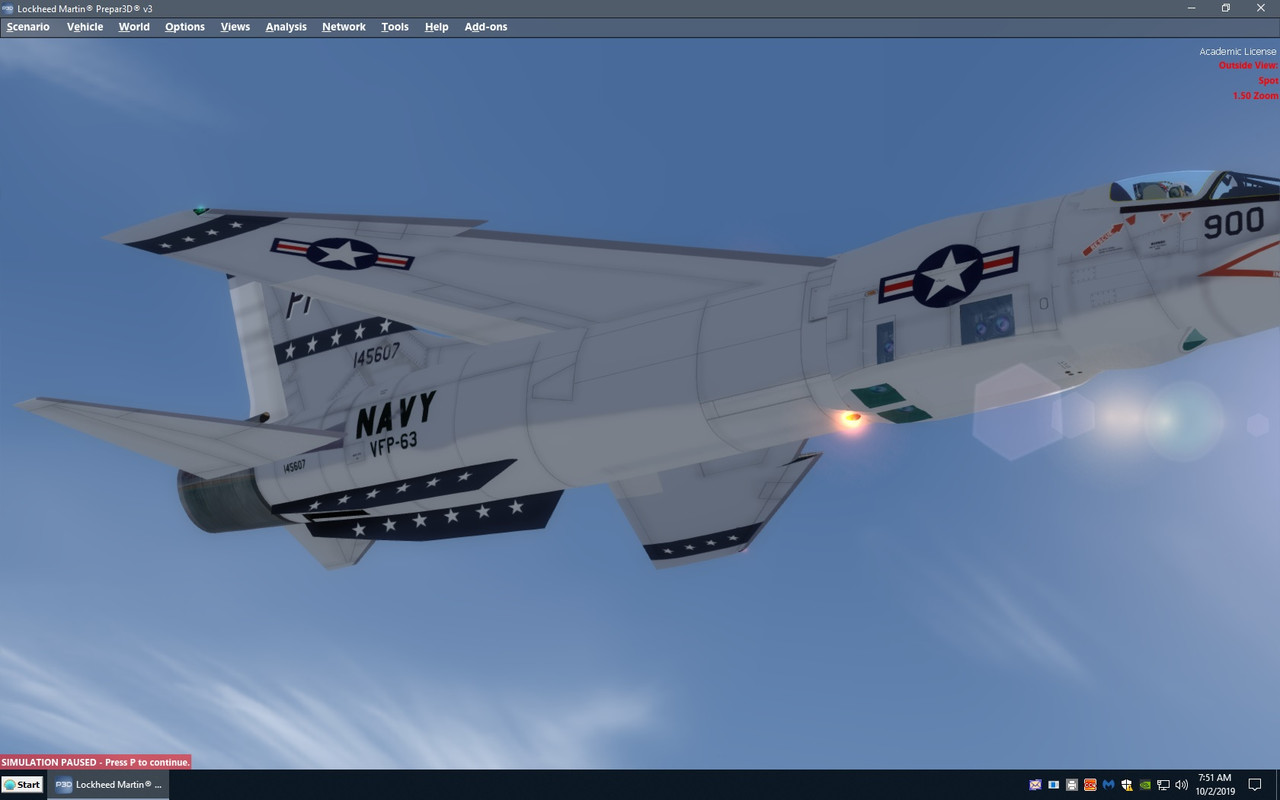The width and height of the screenshot is (1280, 800).
Task: Open Windows Security shield tray icon
Action: pos(1127,785)
